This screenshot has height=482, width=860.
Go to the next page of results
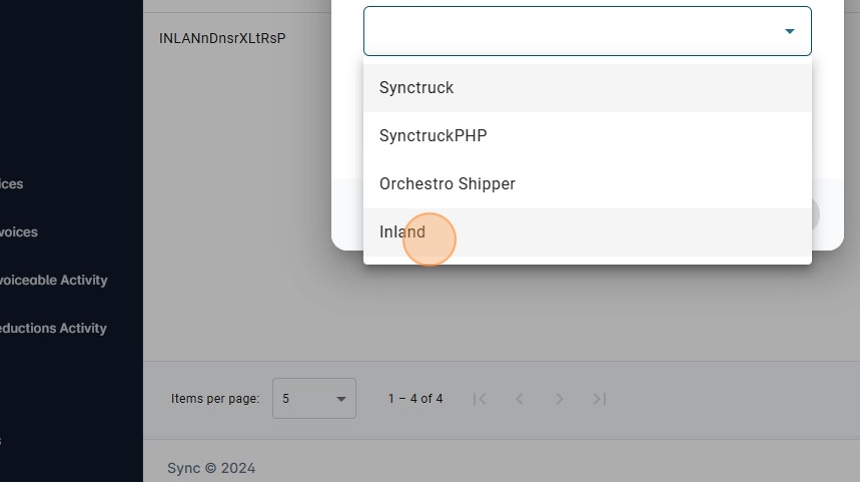[560, 399]
